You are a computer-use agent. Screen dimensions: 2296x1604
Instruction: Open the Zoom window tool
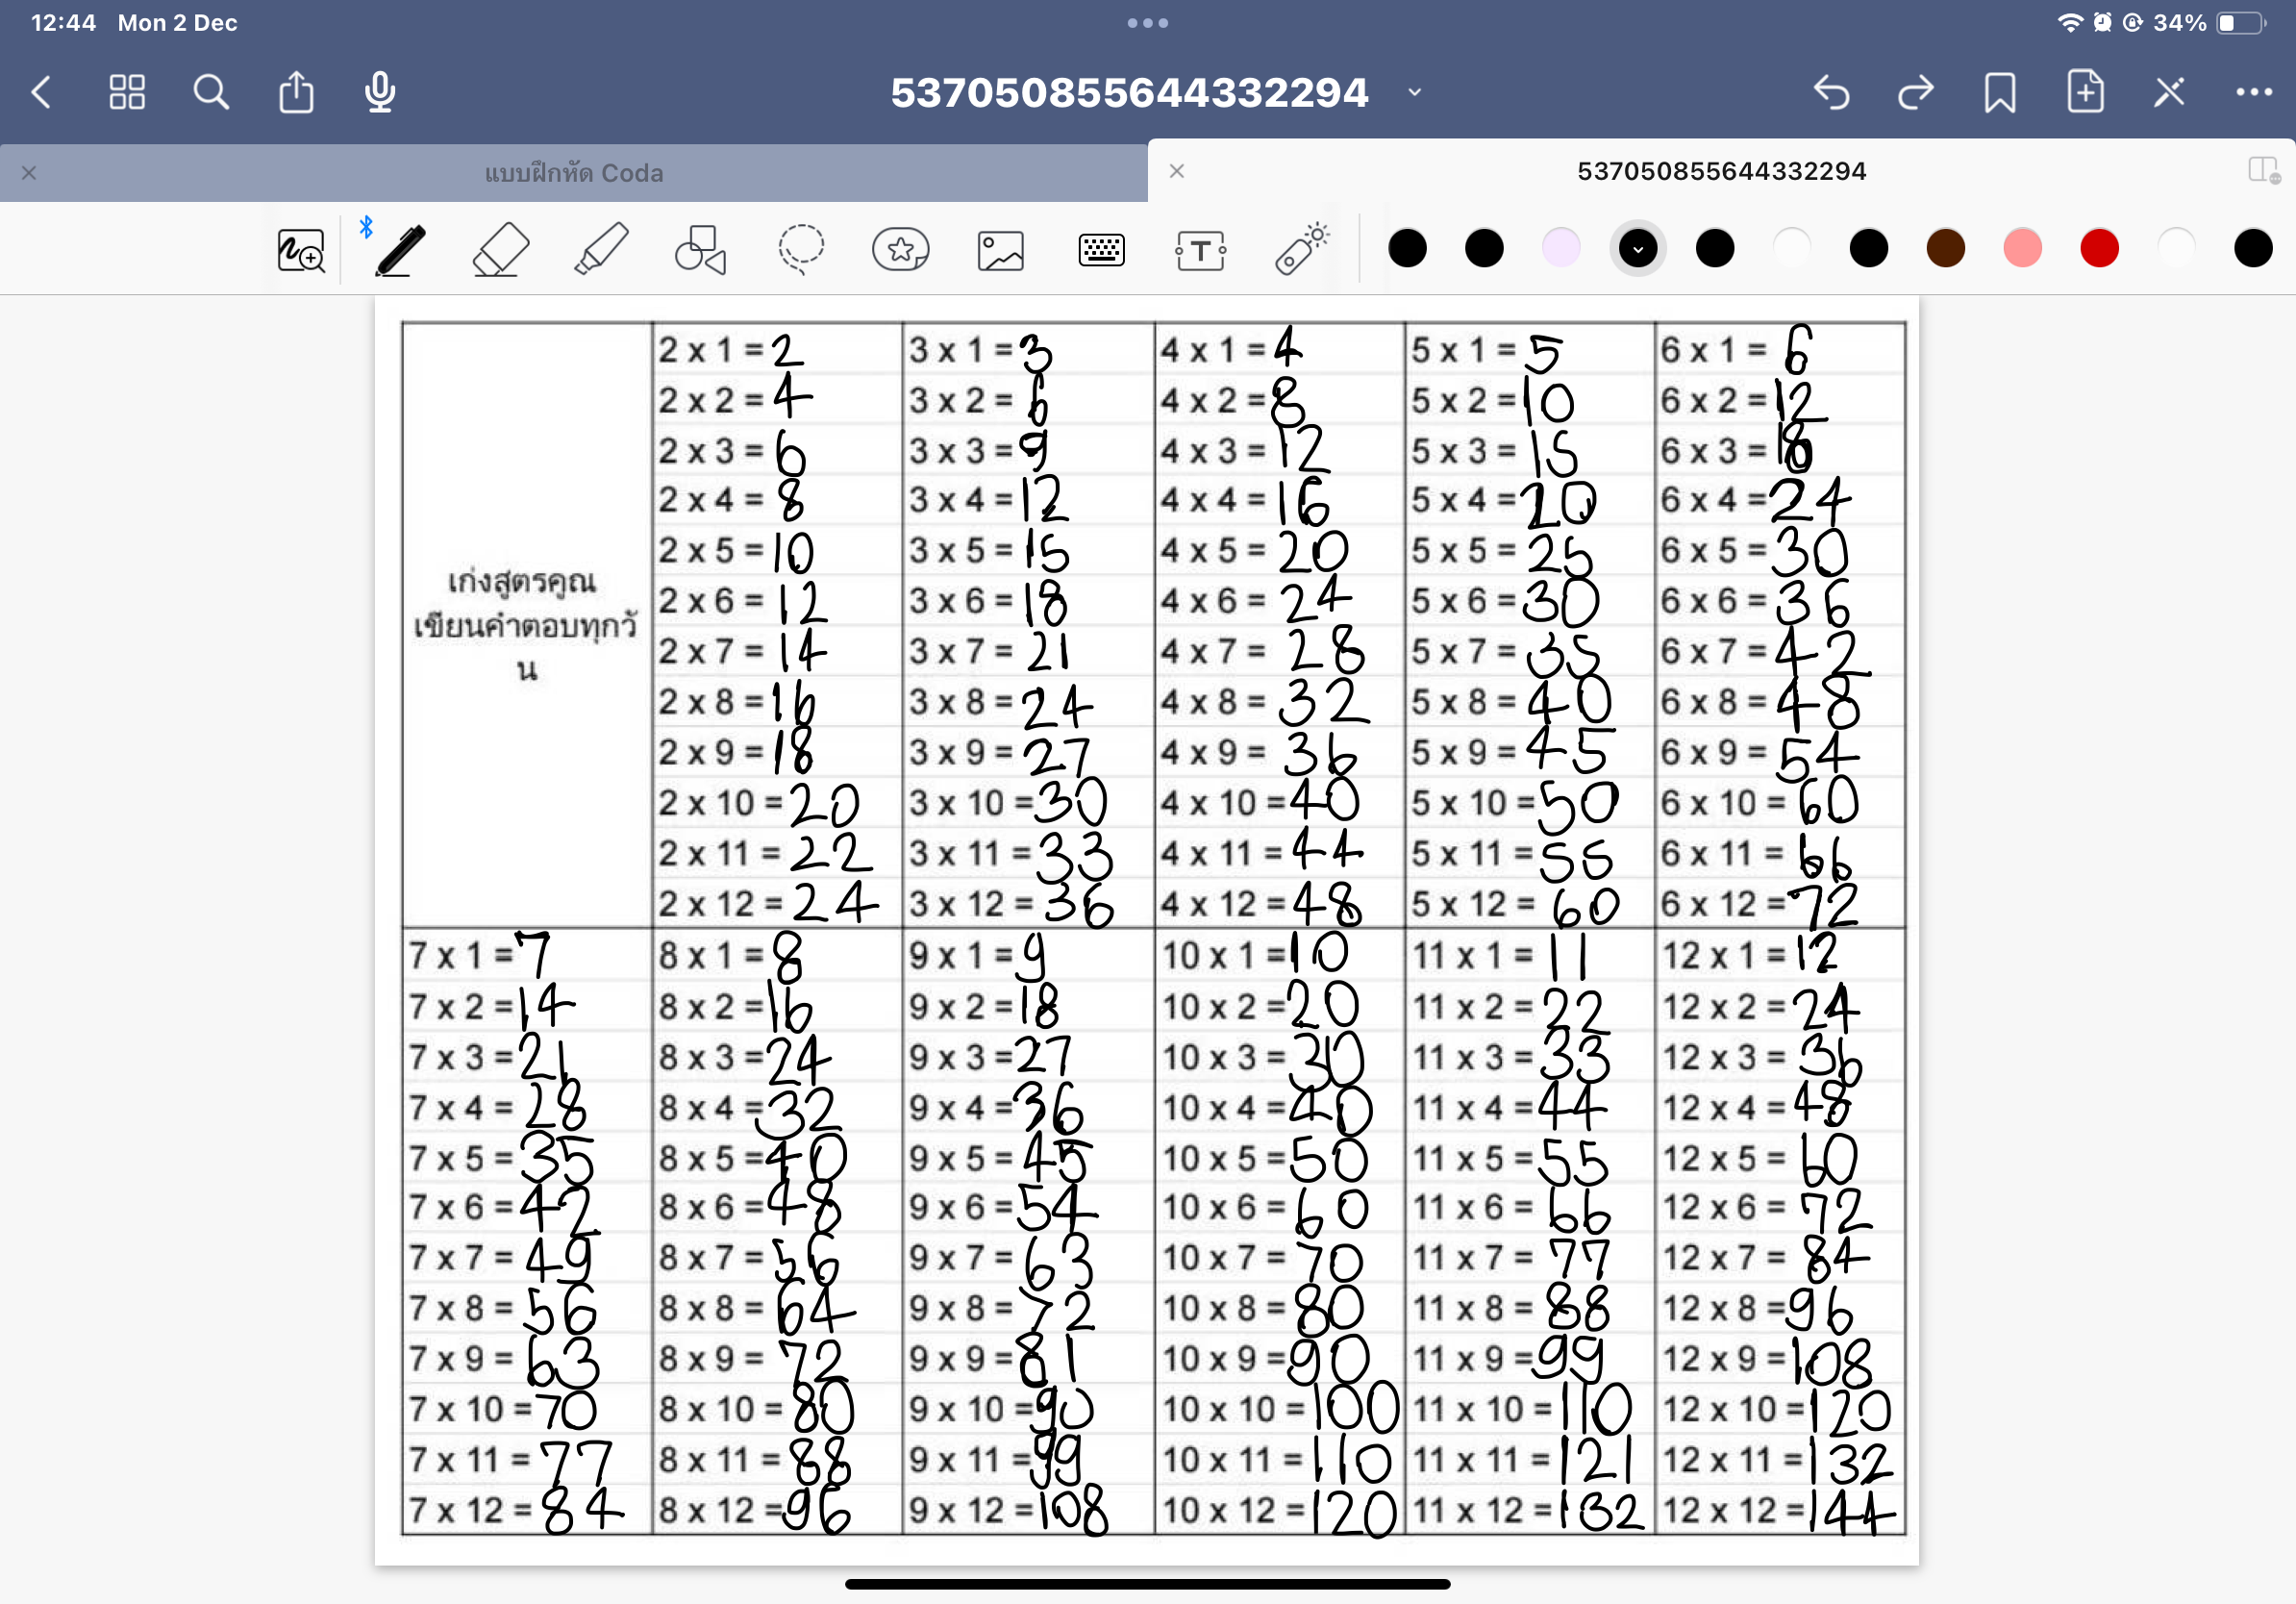[300, 250]
